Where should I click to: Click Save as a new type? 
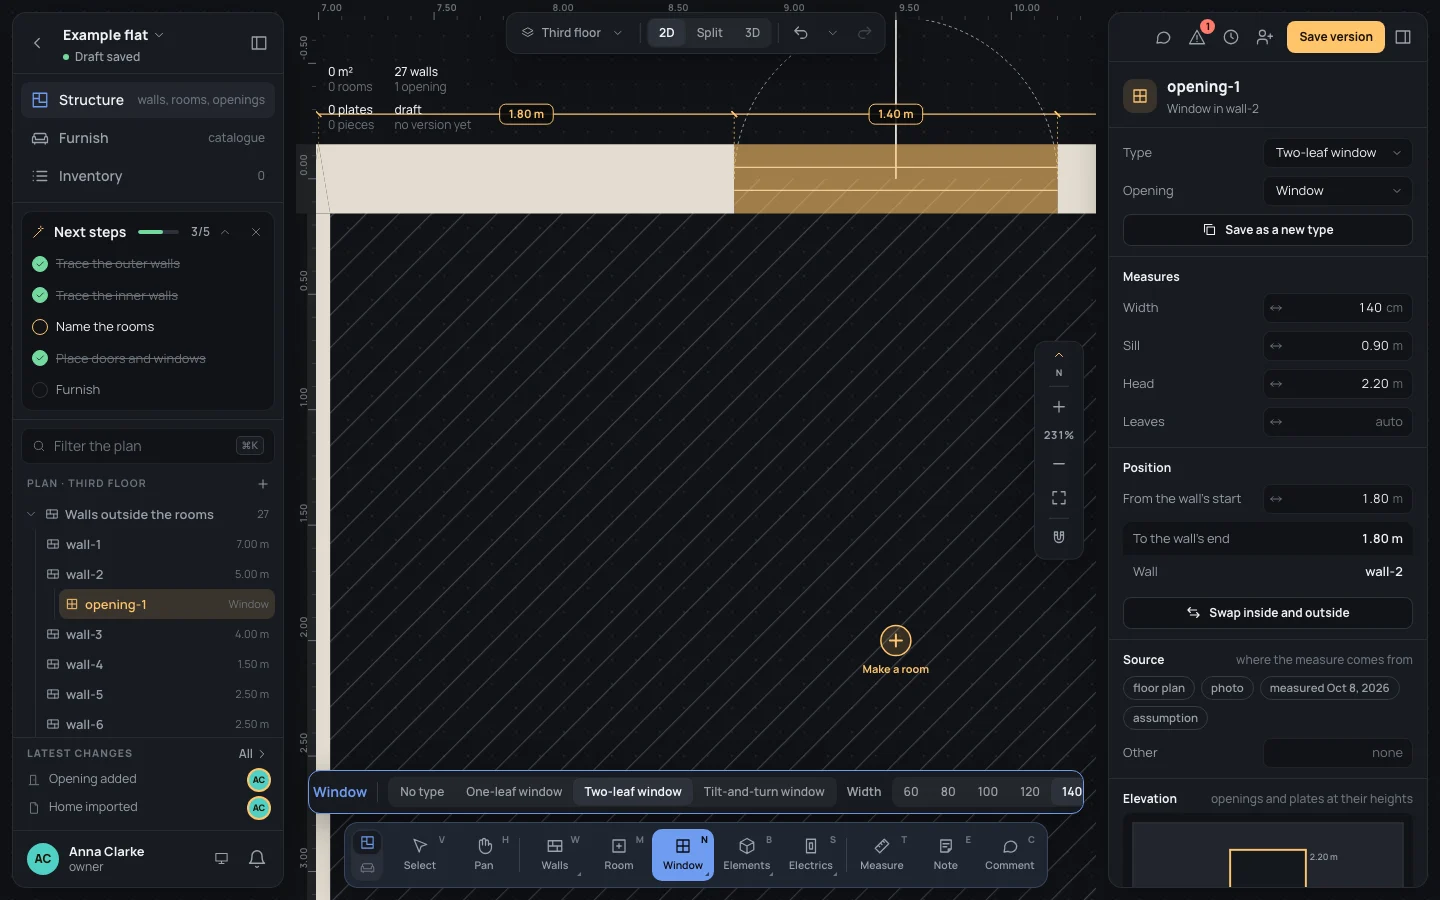pyautogui.click(x=1268, y=230)
